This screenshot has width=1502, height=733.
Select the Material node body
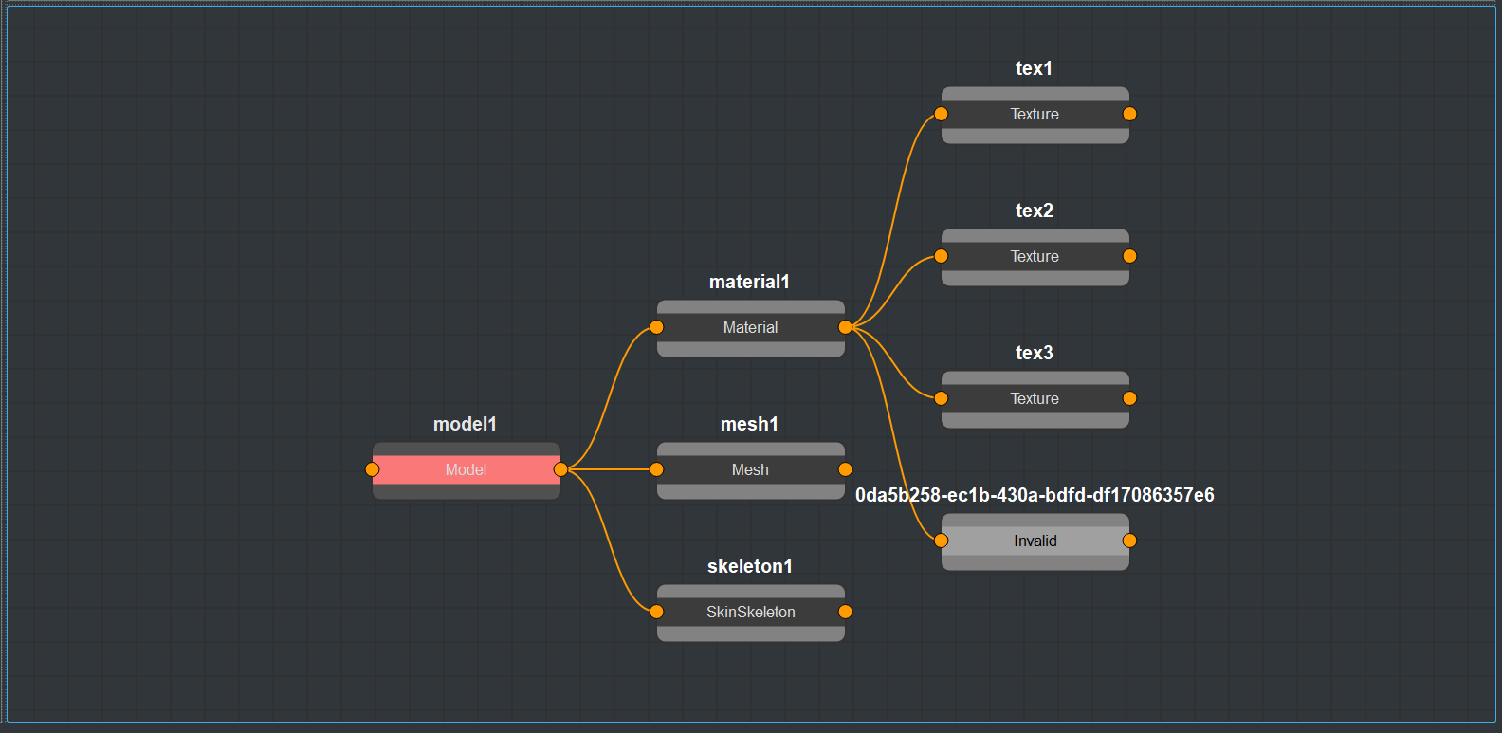pos(750,327)
